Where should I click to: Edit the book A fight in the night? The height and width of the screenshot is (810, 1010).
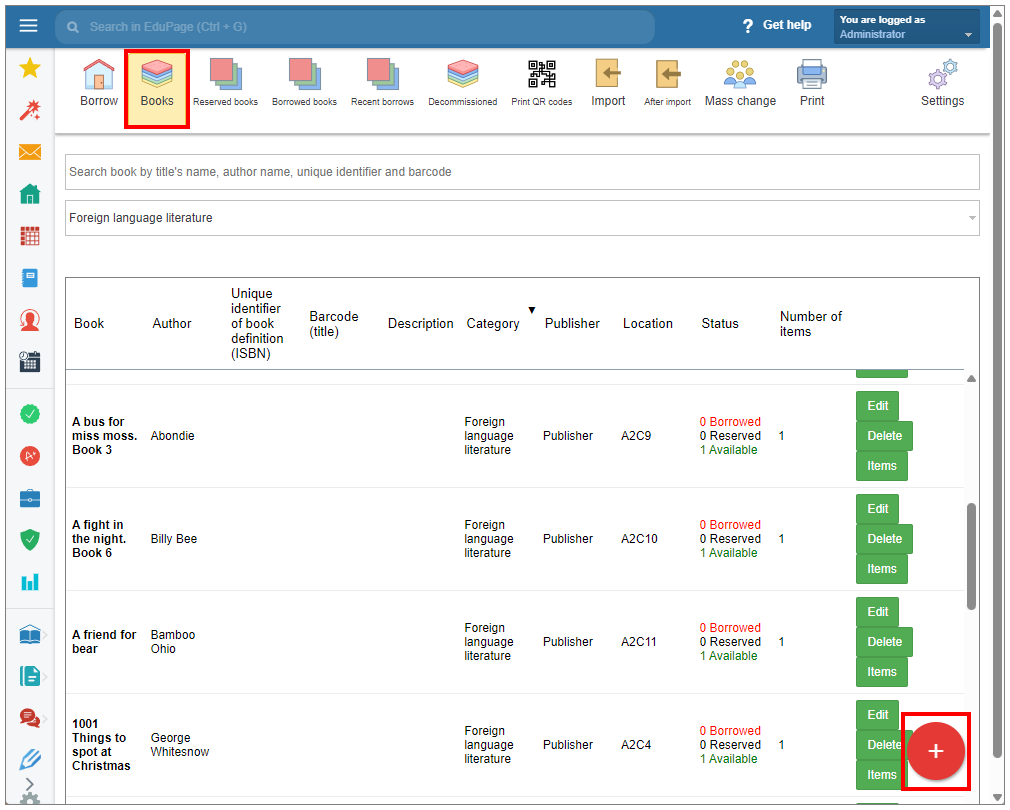pyautogui.click(x=877, y=509)
